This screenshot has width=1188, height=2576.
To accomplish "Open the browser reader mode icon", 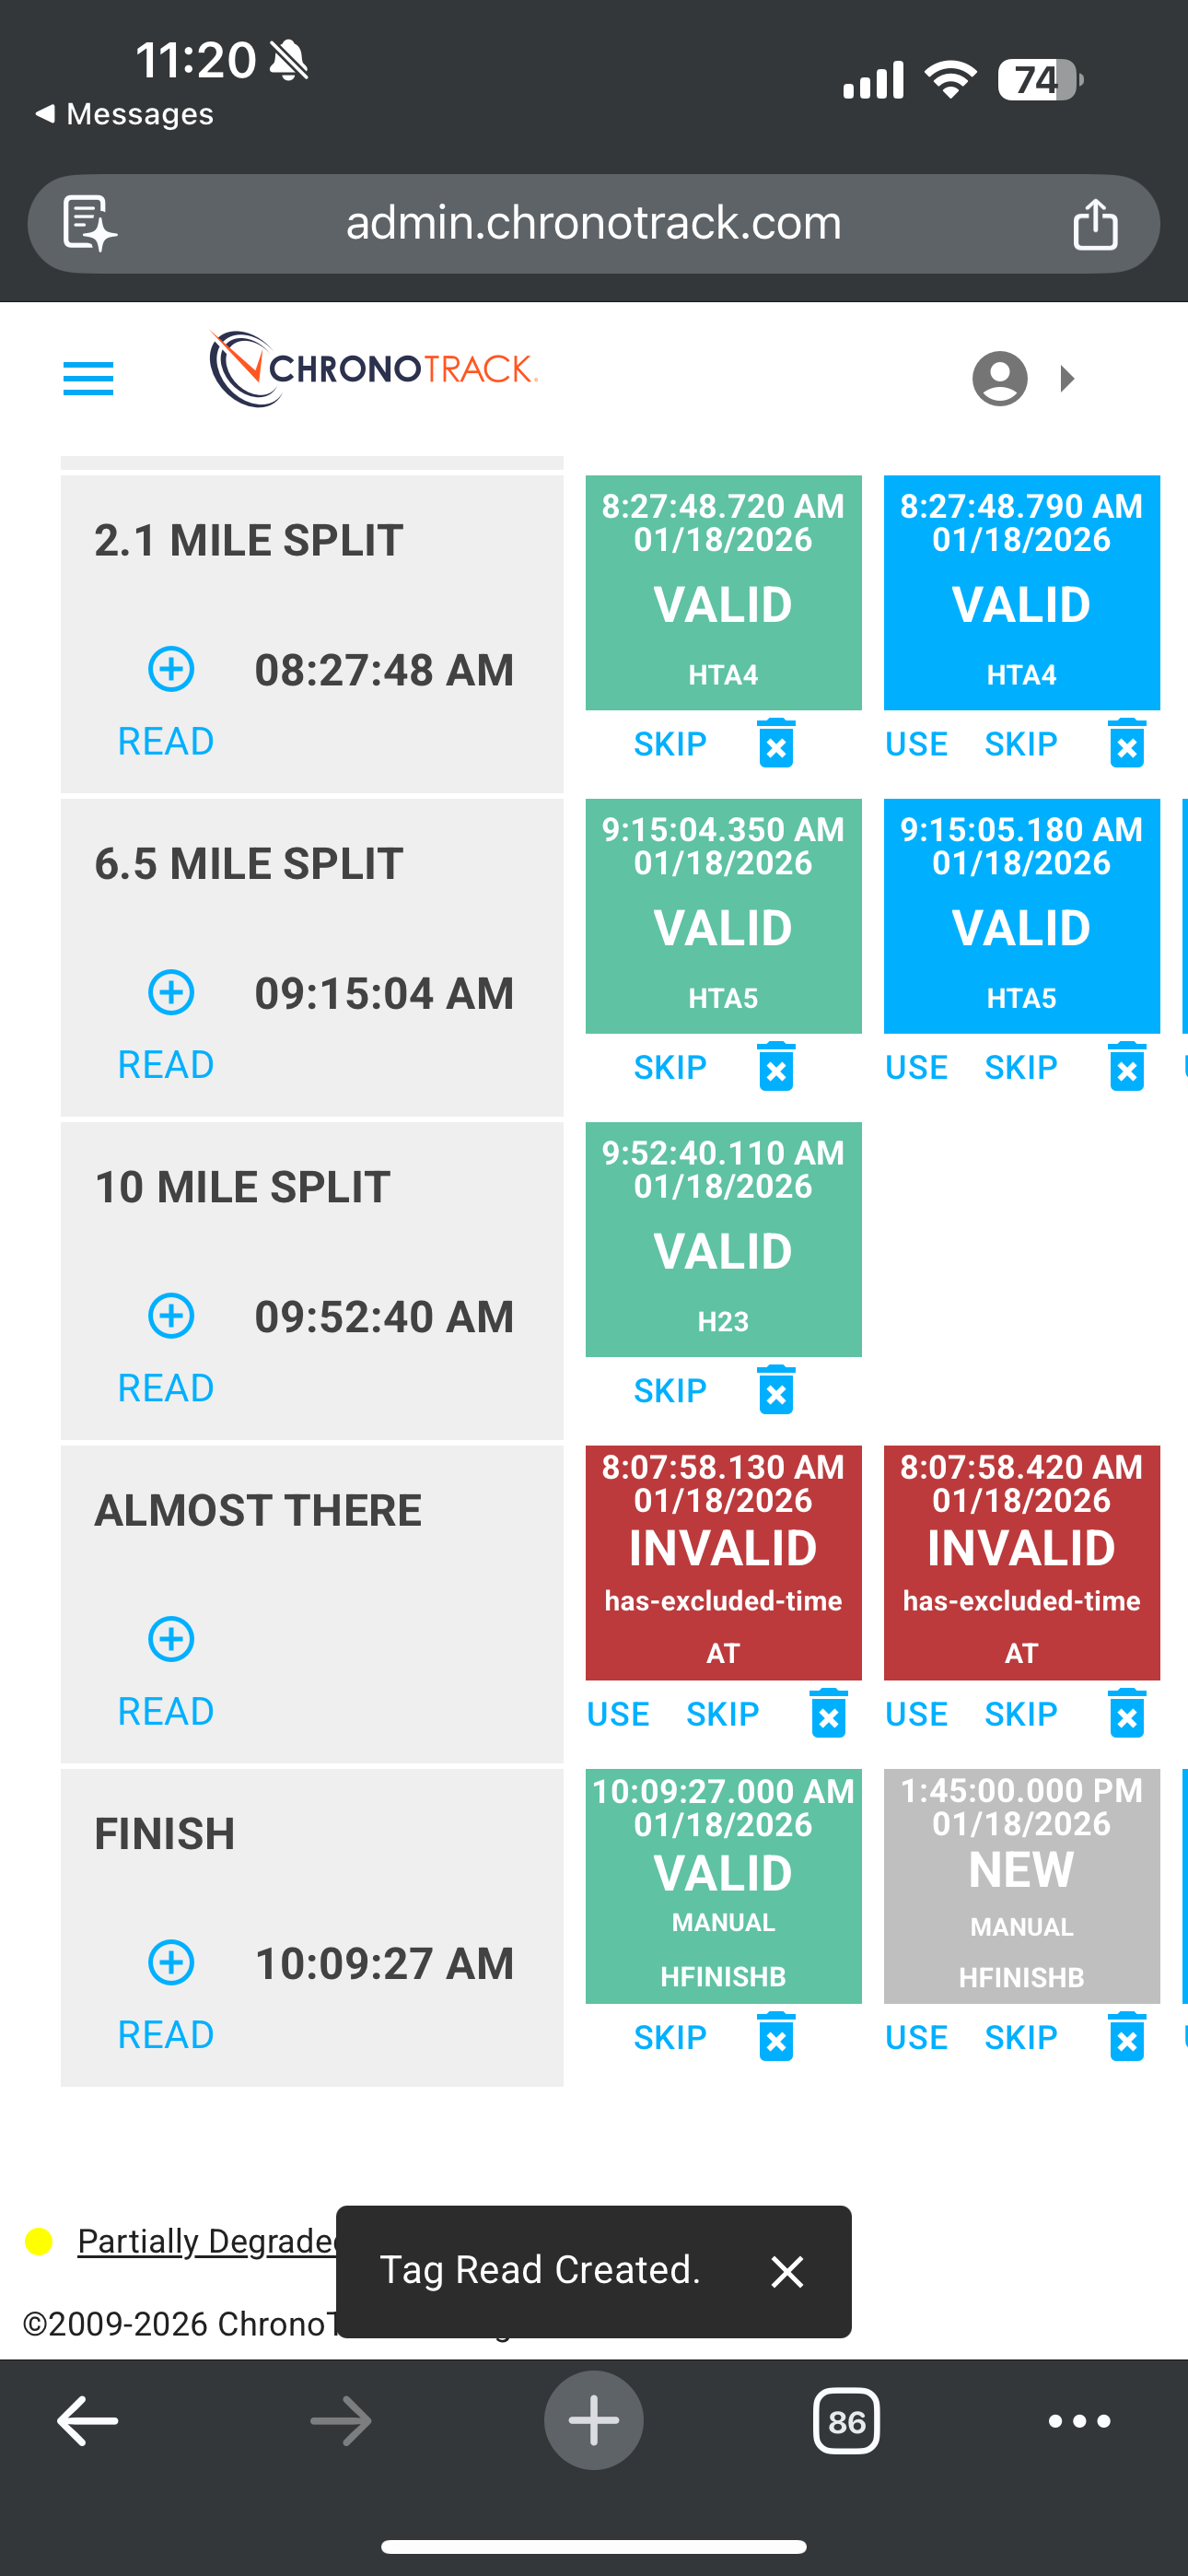I will pos(90,223).
